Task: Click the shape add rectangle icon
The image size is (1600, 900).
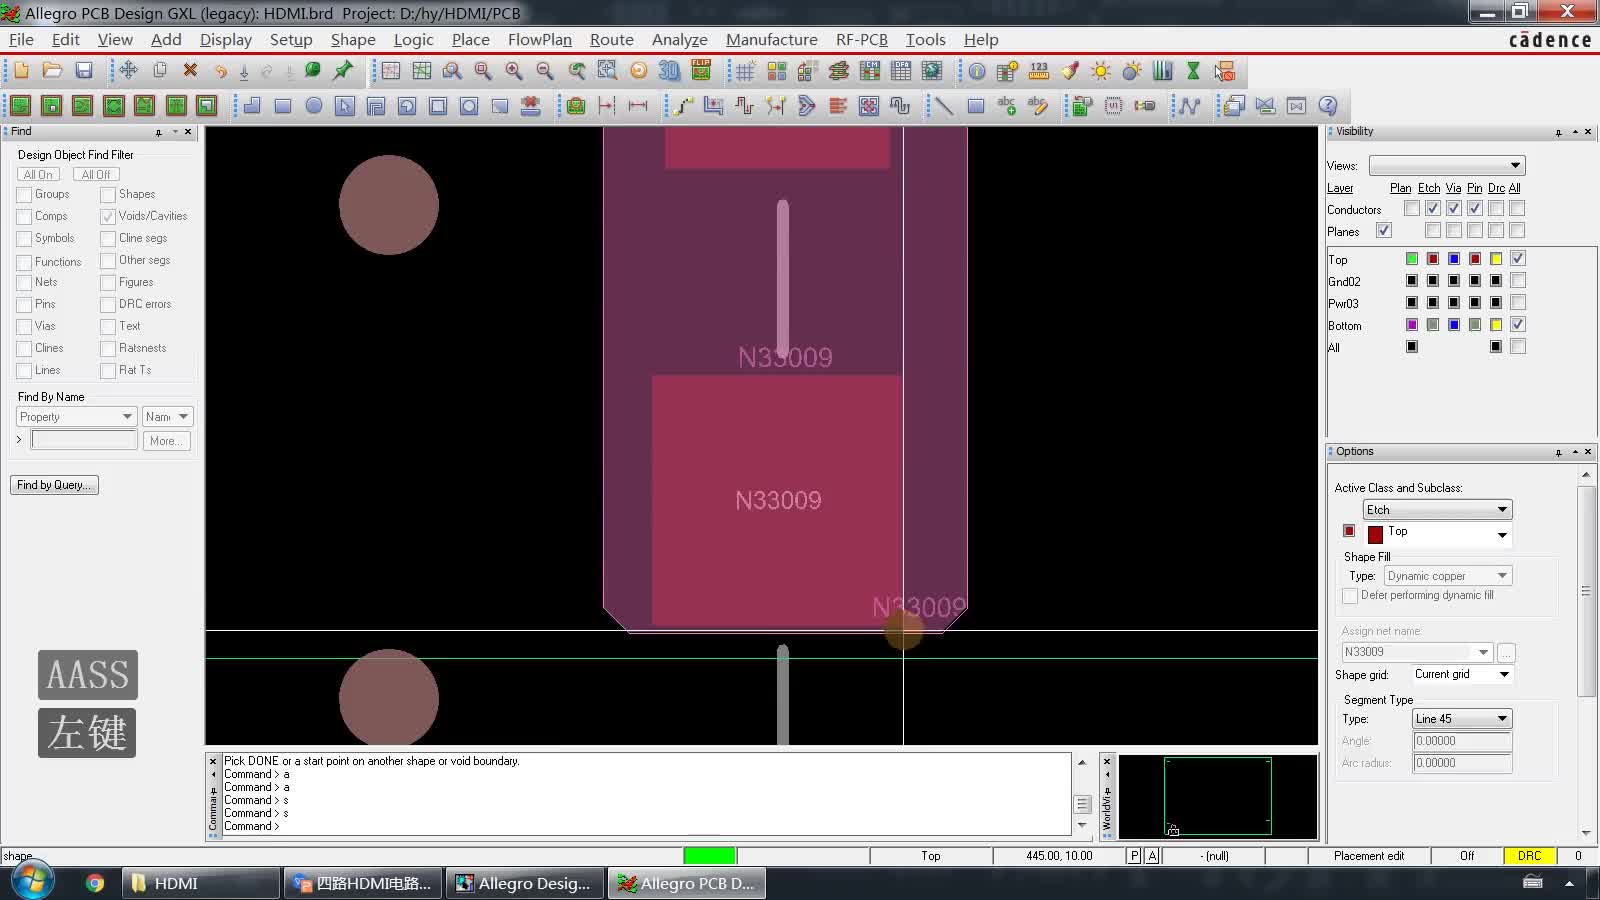Action: 283,106
